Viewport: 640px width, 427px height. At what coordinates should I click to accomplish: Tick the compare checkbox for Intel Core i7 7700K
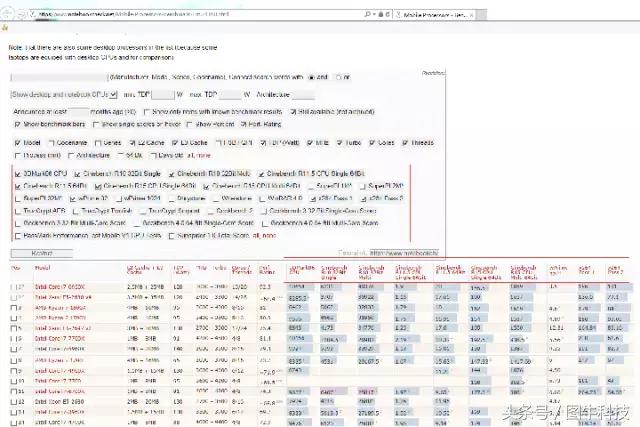pos(13,339)
